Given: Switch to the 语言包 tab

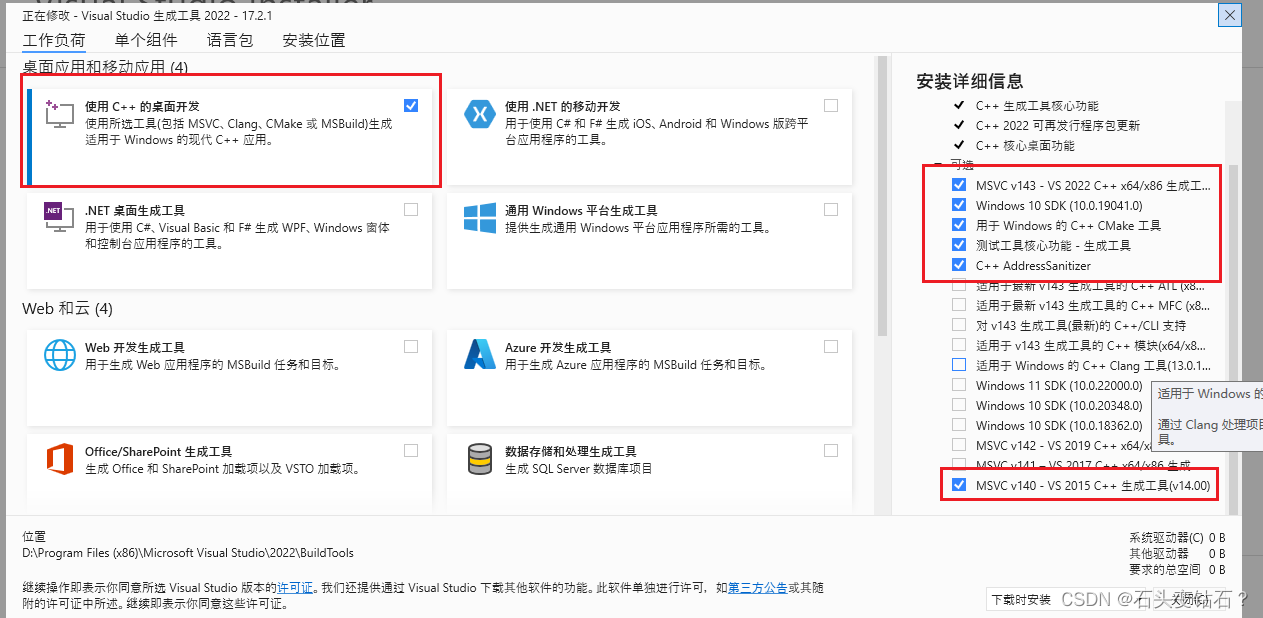Looking at the screenshot, I should (x=230, y=41).
